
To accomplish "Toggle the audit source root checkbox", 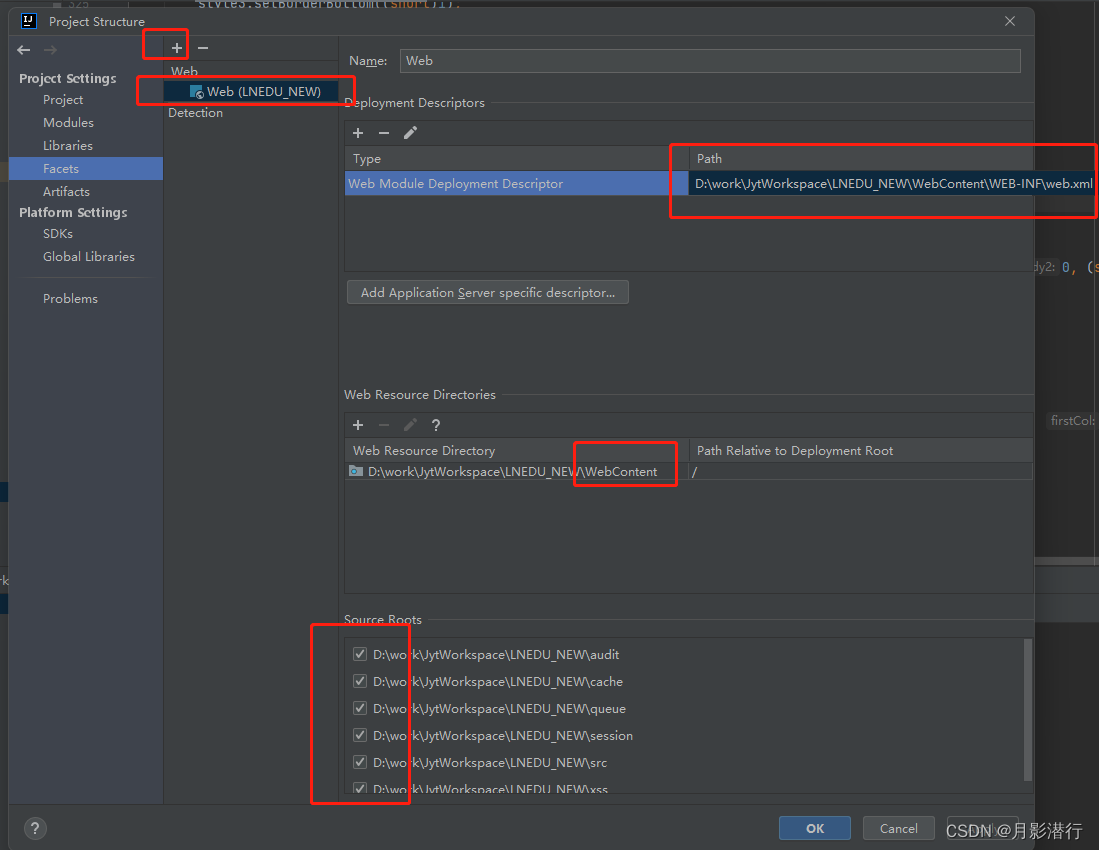I will 360,654.
